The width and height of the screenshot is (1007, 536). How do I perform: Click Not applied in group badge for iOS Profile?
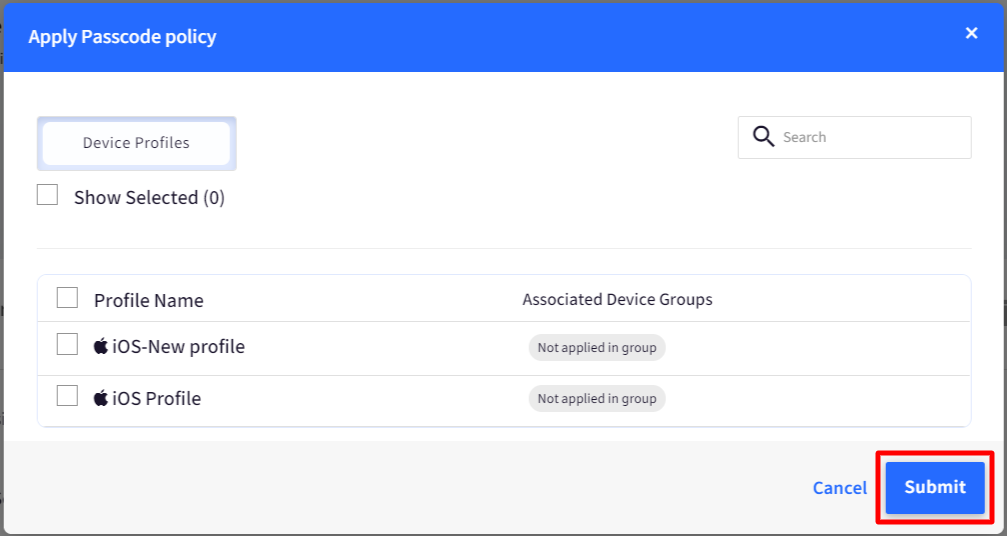click(597, 399)
